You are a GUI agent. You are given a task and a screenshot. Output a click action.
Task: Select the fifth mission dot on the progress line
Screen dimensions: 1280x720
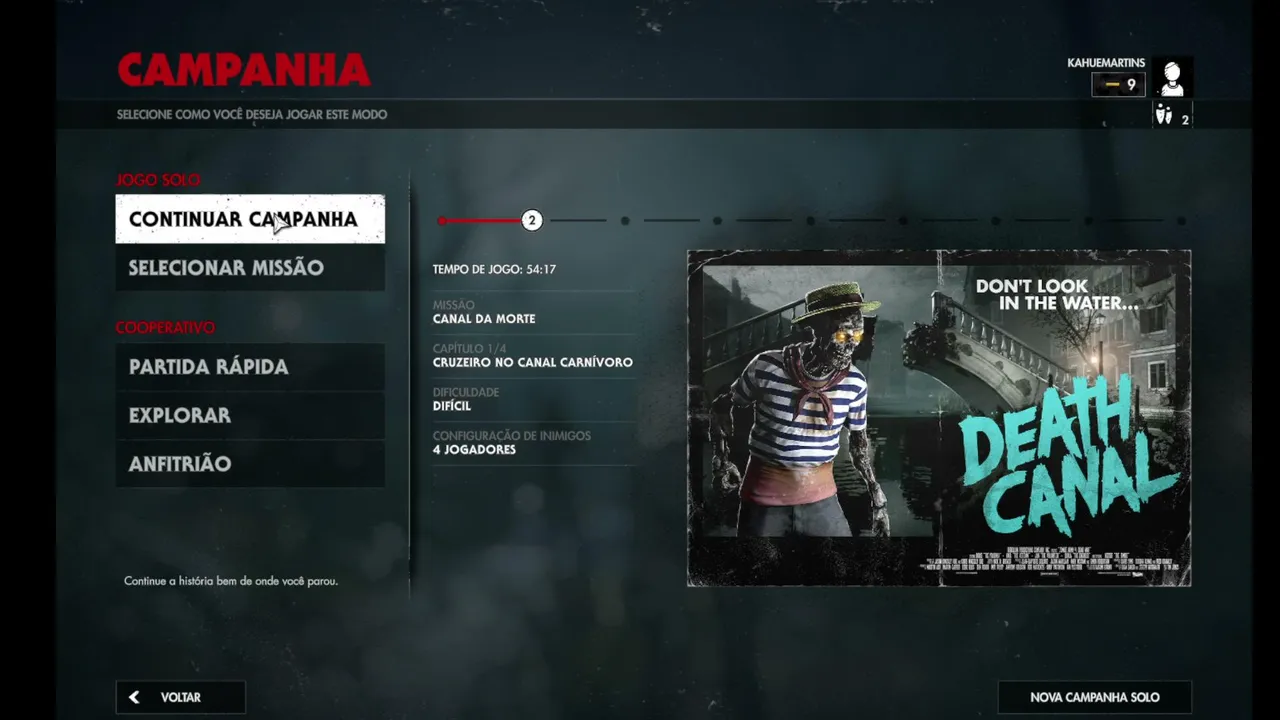coord(810,220)
